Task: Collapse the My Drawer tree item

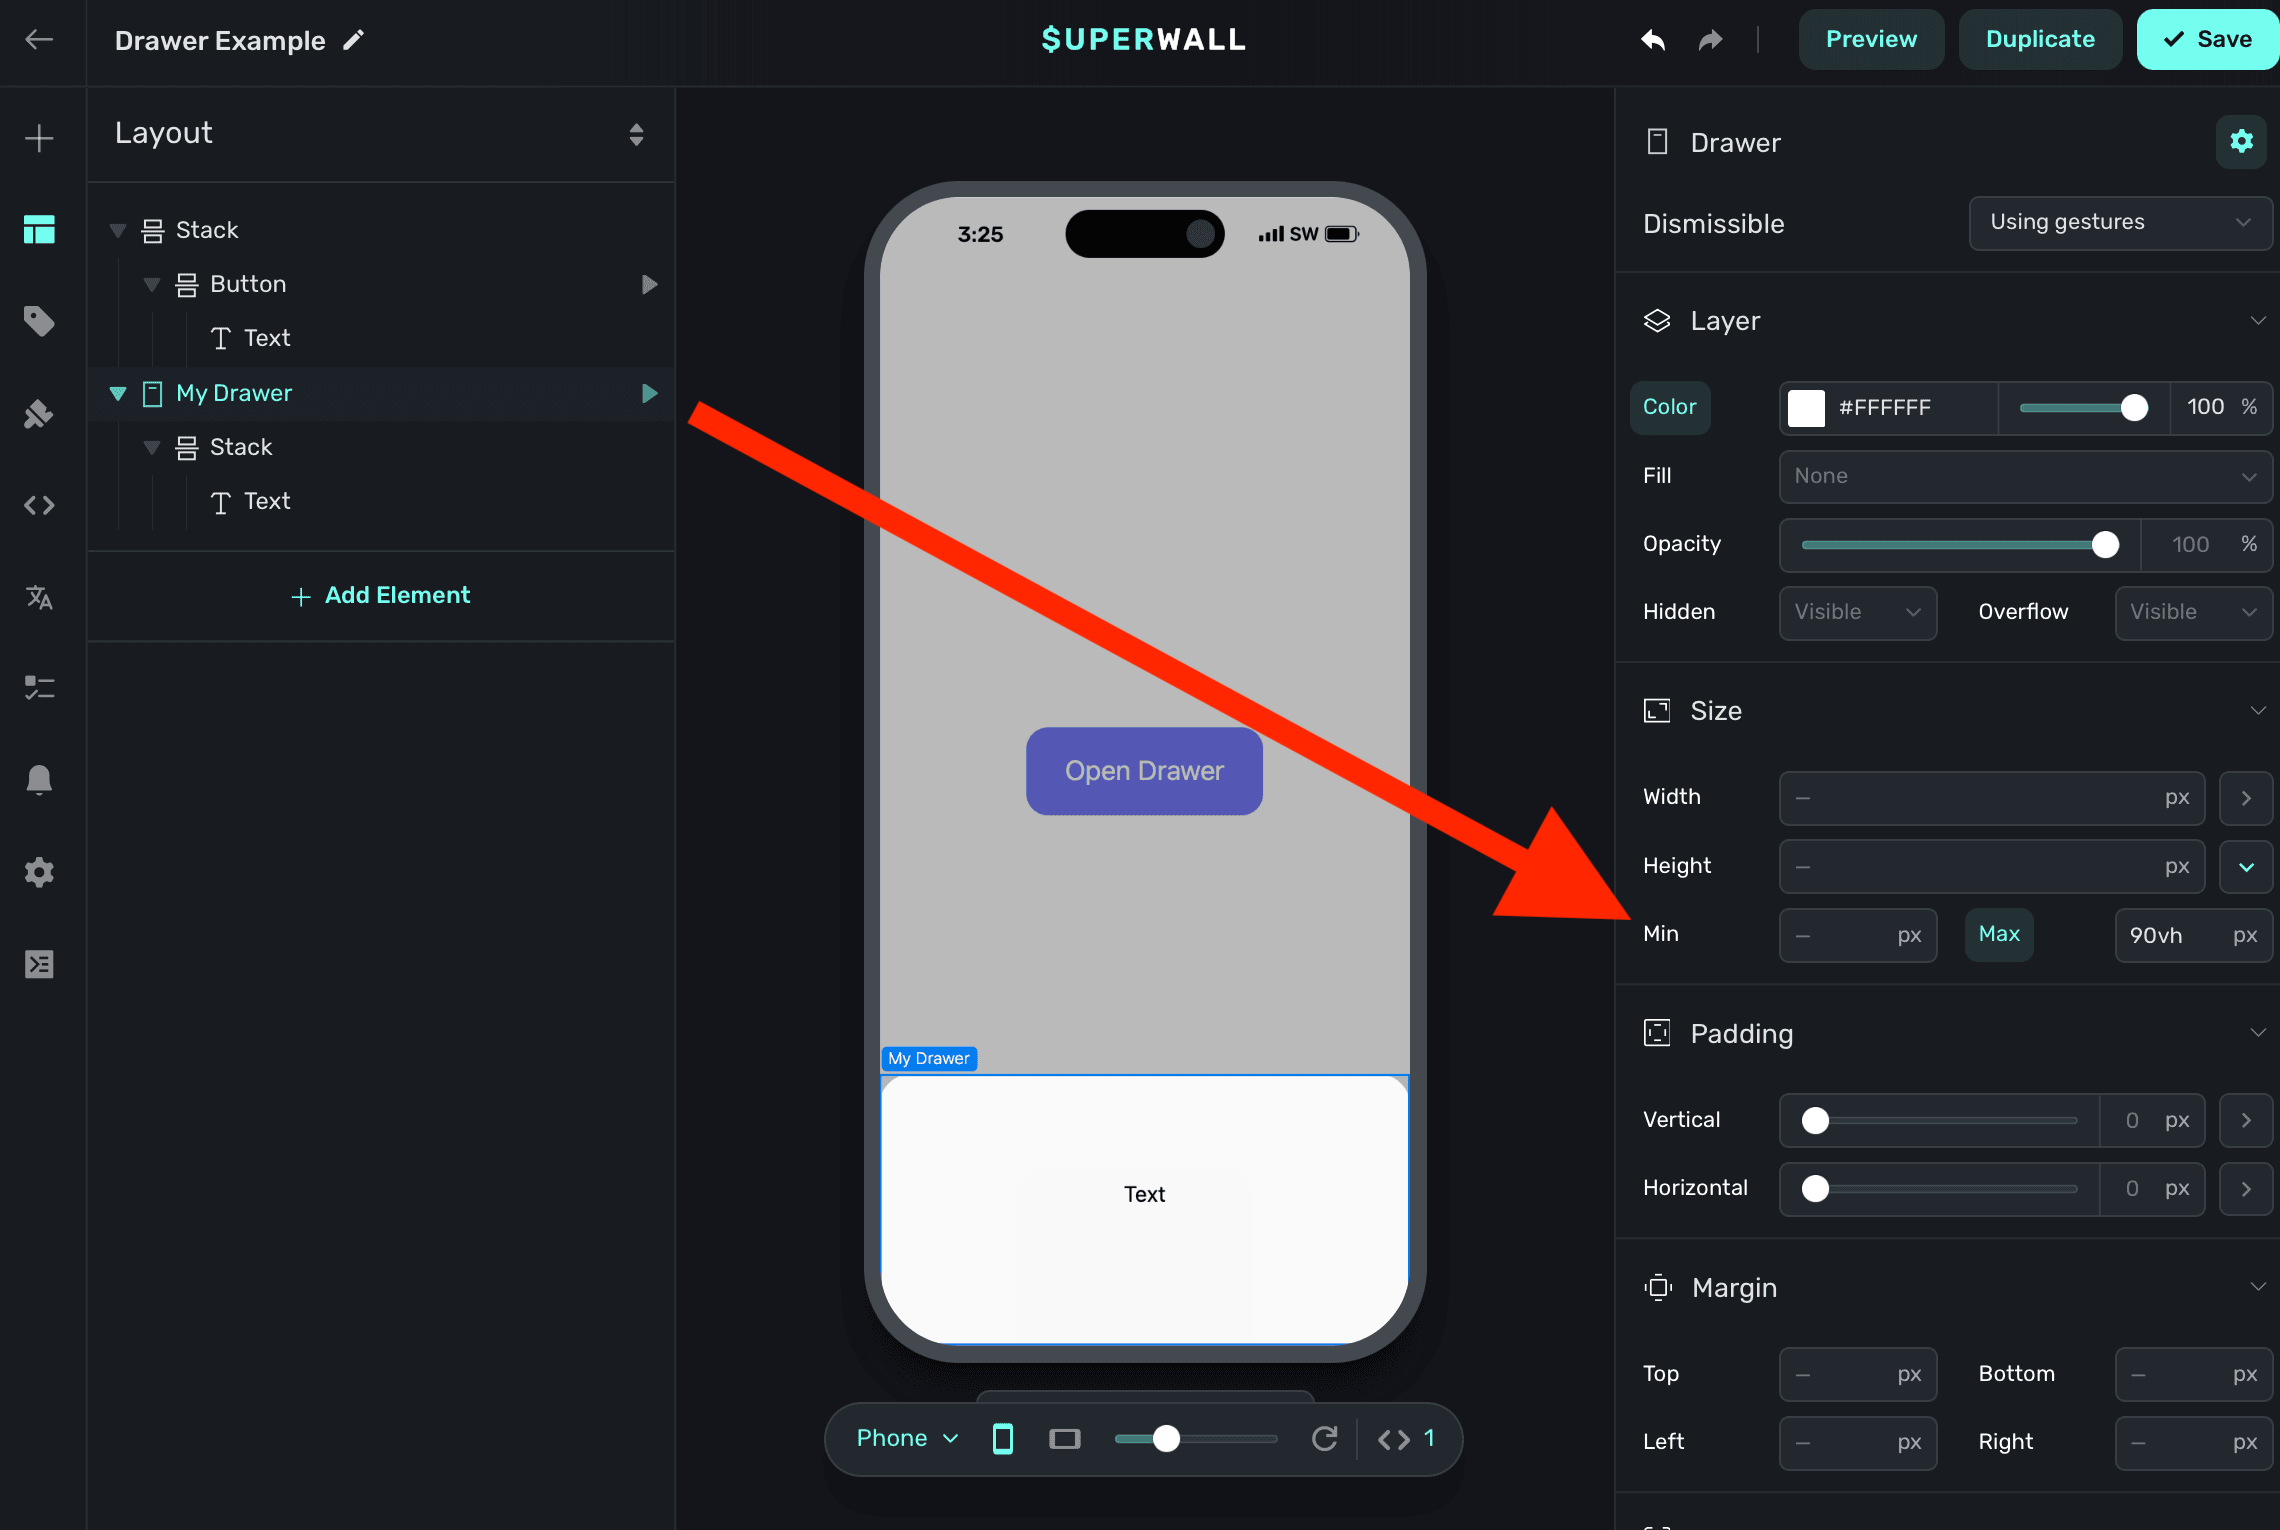Action: click(118, 393)
